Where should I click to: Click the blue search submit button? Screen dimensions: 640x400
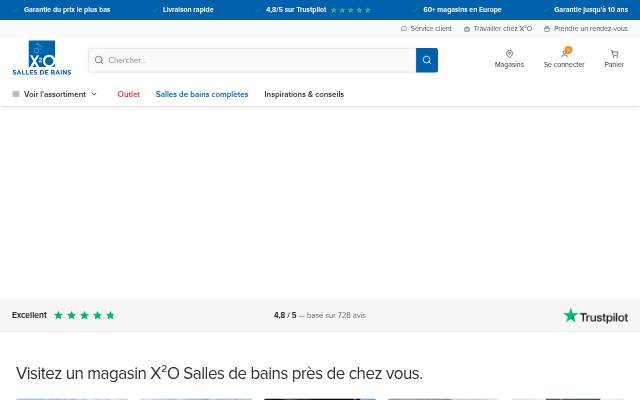click(427, 60)
